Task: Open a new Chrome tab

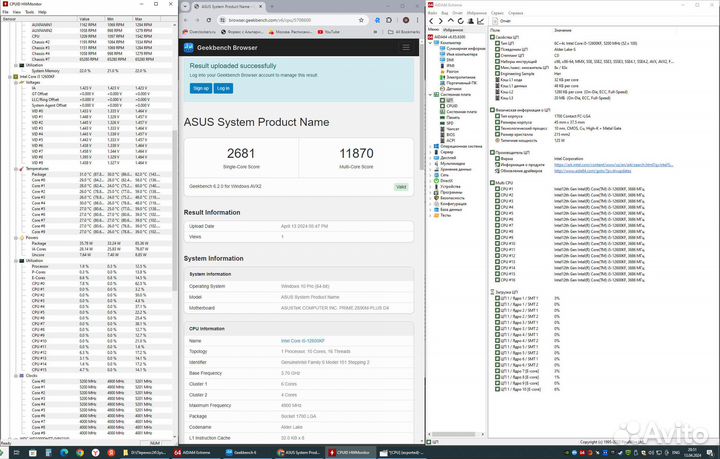Action: pos(272,6)
